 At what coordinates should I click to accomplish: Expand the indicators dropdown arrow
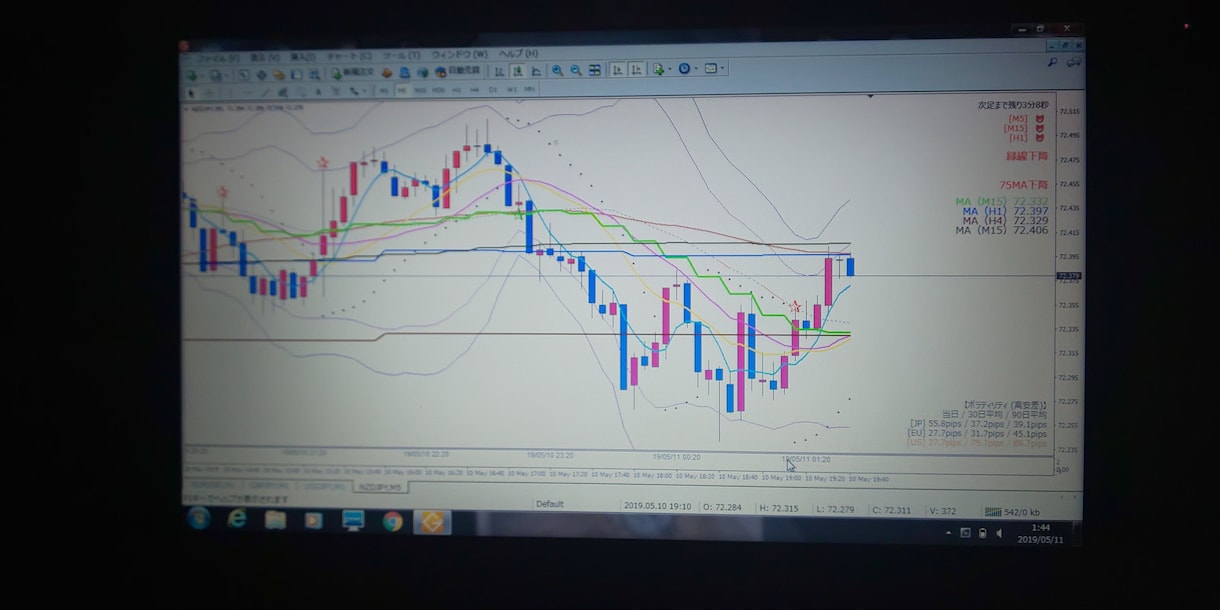(x=669, y=70)
